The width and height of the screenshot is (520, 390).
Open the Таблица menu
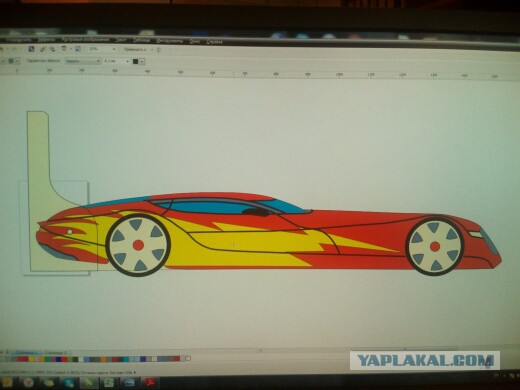click(x=141, y=40)
